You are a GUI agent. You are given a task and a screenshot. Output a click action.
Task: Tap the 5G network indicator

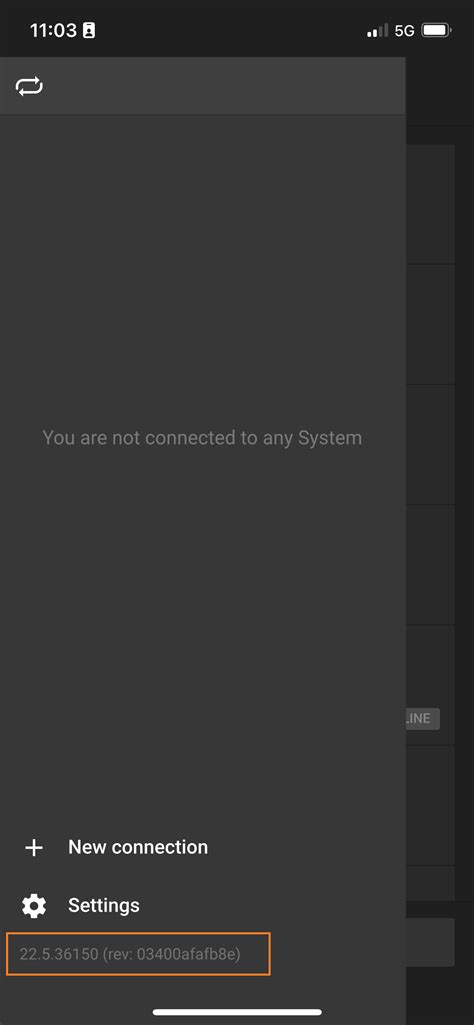pyautogui.click(x=405, y=31)
